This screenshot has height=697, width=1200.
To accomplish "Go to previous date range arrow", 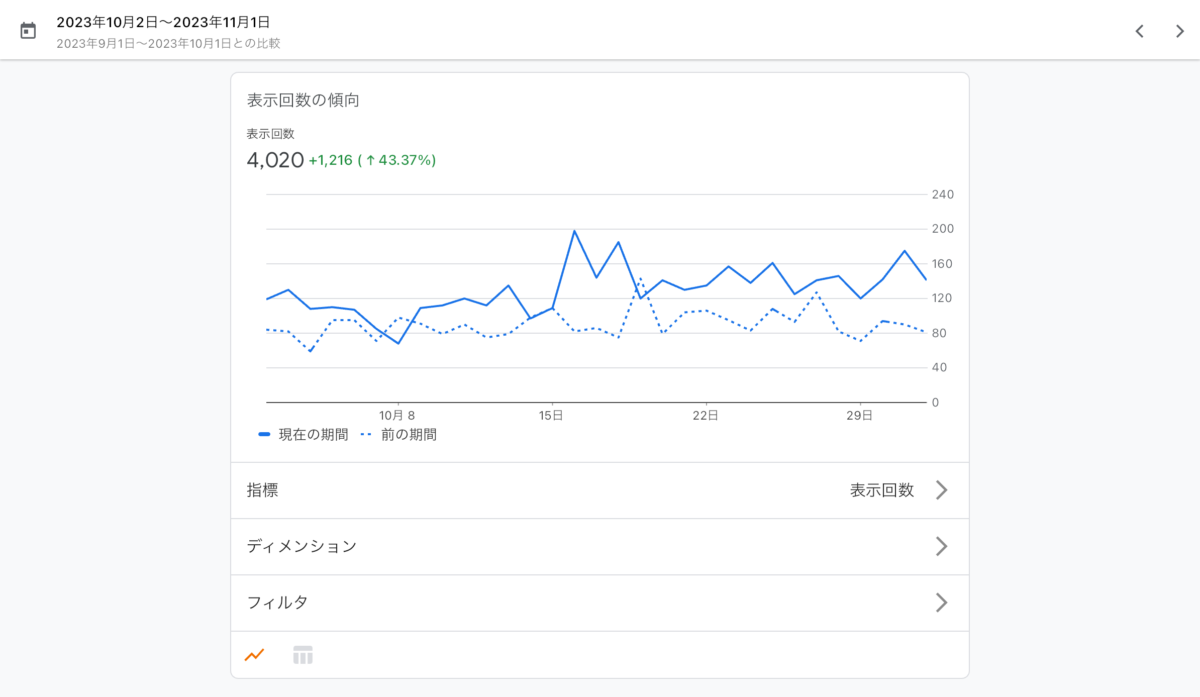I will click(1139, 31).
